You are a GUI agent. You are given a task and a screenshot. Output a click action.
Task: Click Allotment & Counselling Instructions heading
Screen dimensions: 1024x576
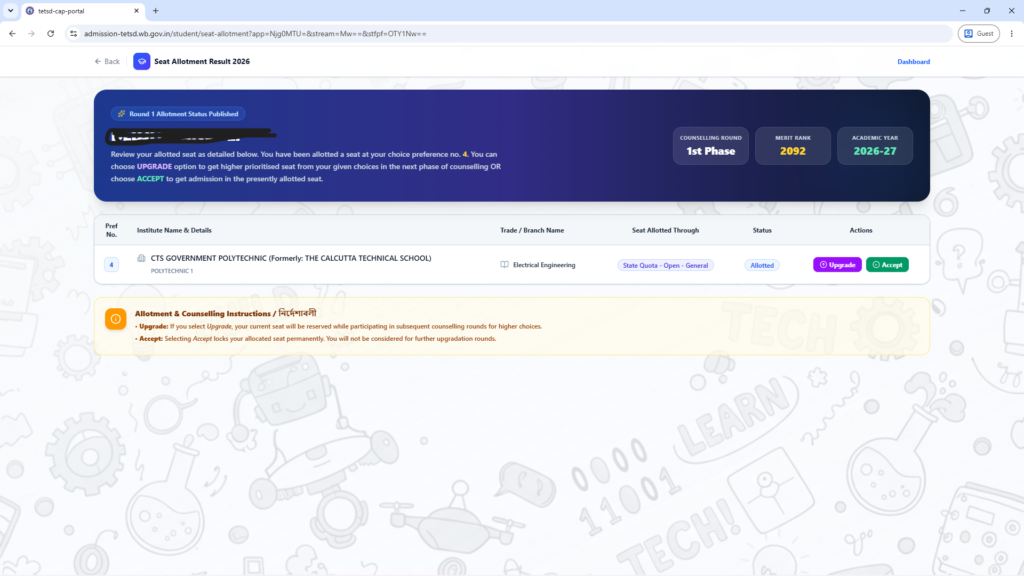225,313
